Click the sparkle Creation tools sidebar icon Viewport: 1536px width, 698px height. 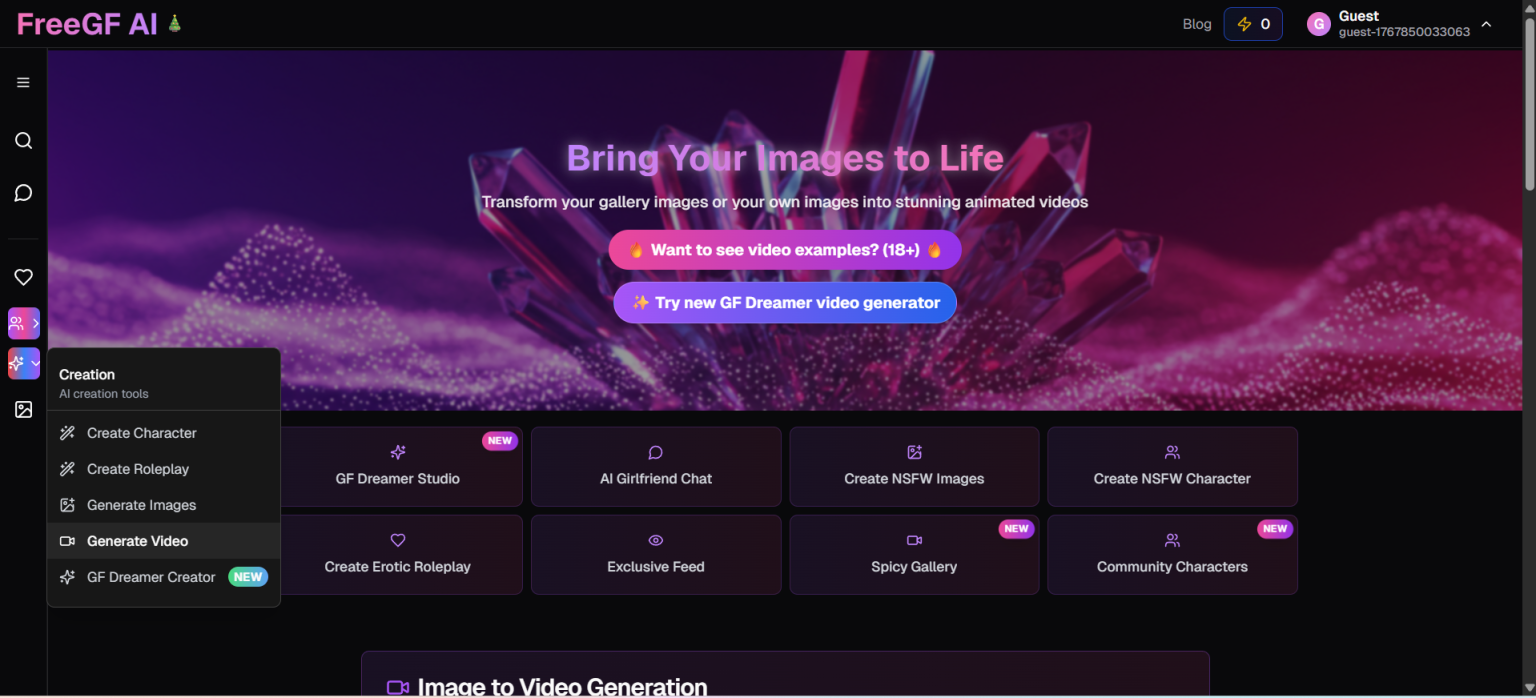(x=18, y=363)
